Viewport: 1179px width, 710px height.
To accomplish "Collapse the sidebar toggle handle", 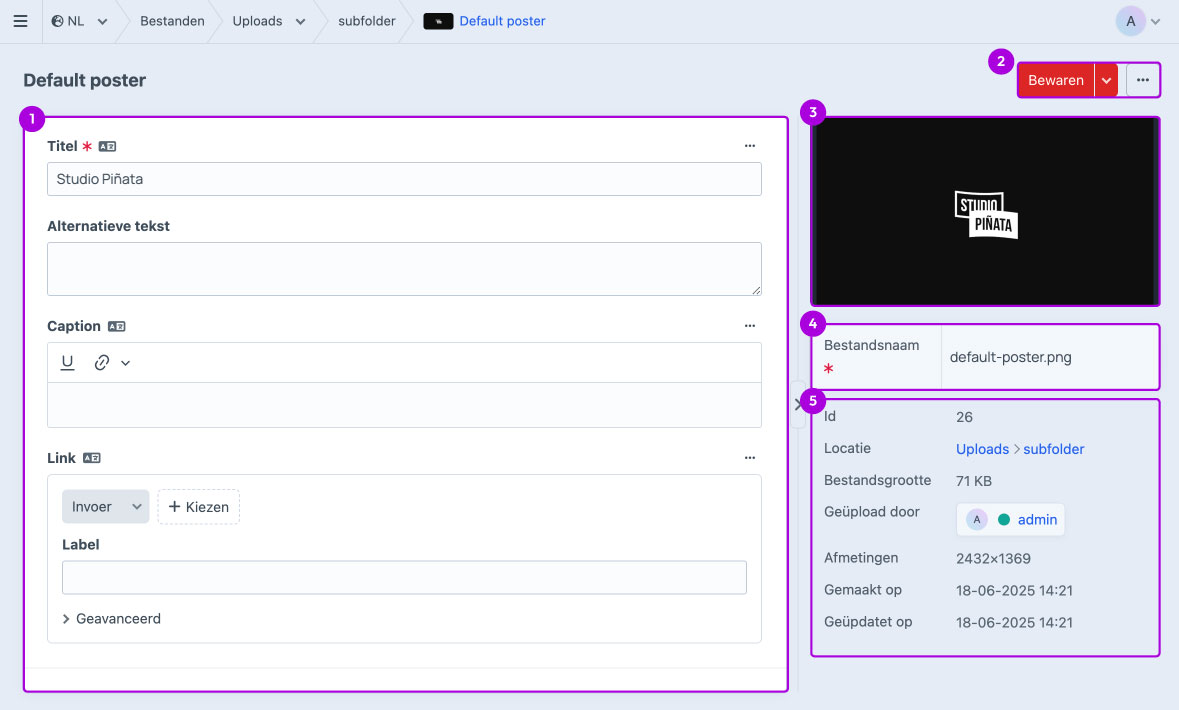I will click(x=798, y=405).
